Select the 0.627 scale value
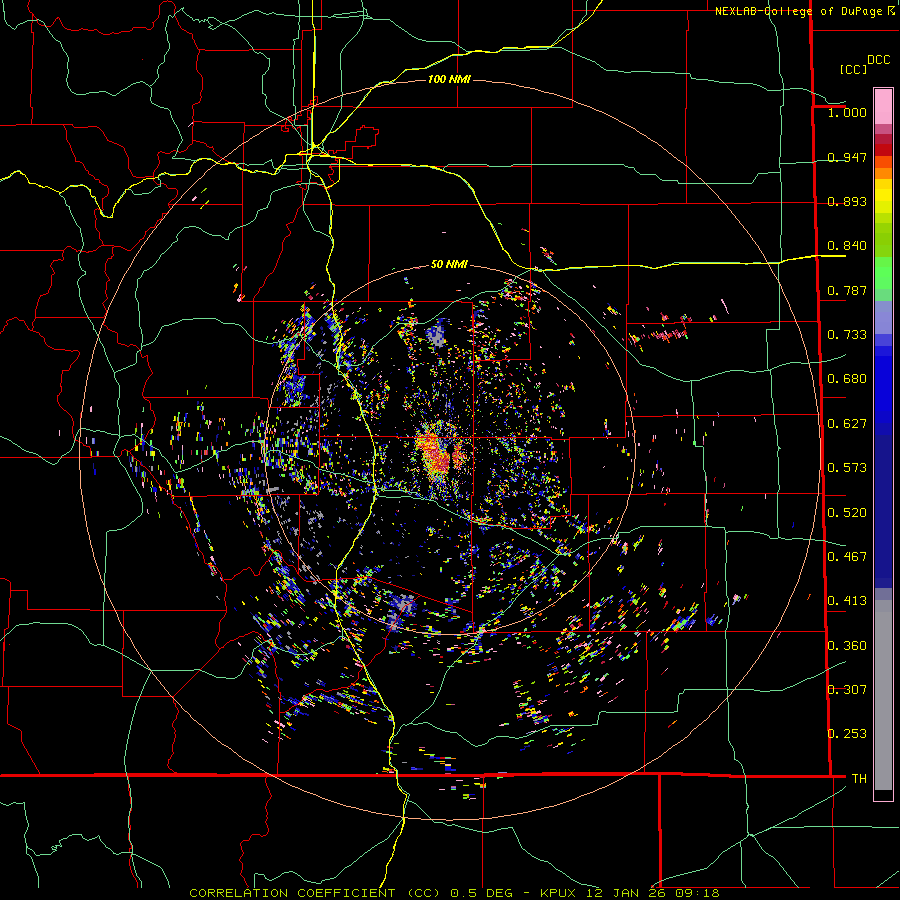The height and width of the screenshot is (900, 900). click(x=847, y=423)
